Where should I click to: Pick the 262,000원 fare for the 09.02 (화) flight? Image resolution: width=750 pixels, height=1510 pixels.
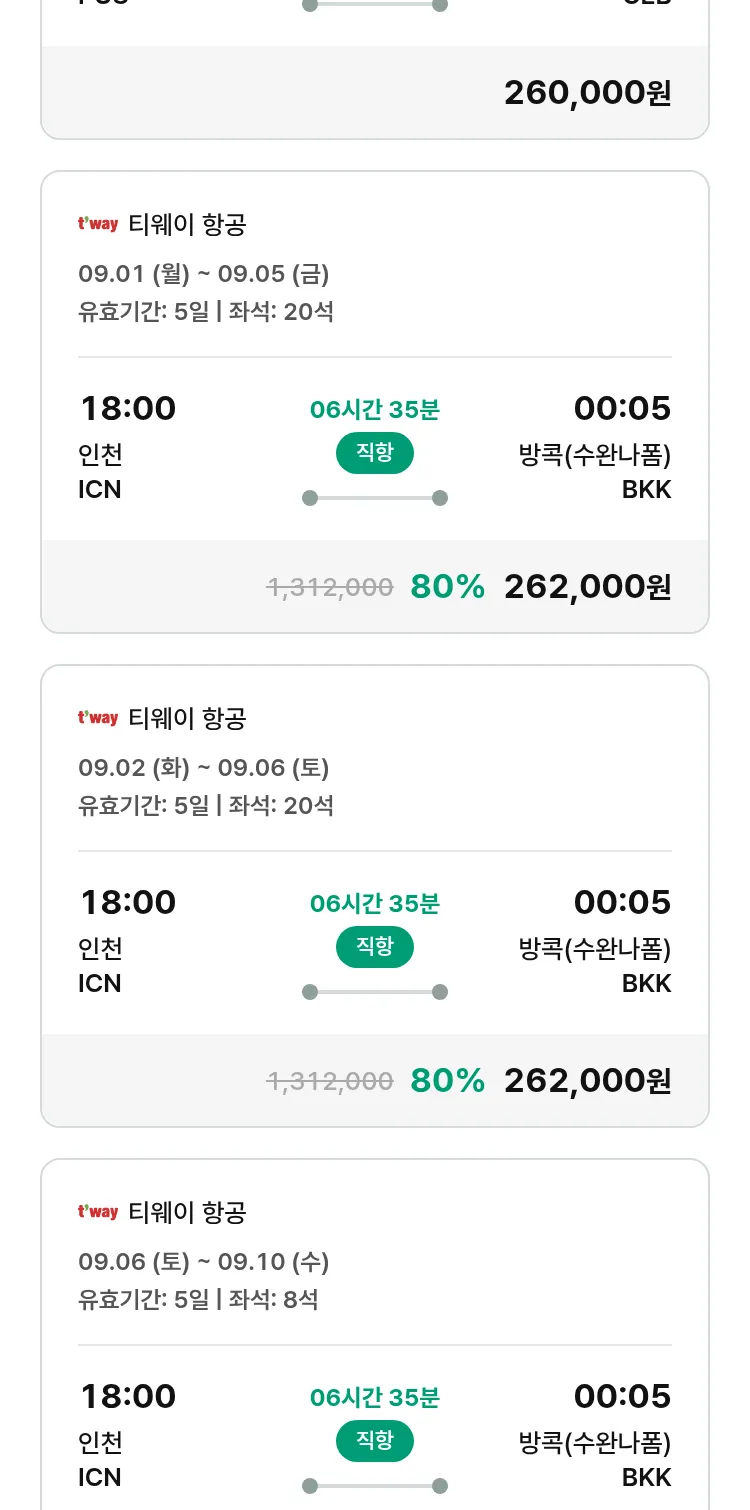click(x=587, y=1081)
